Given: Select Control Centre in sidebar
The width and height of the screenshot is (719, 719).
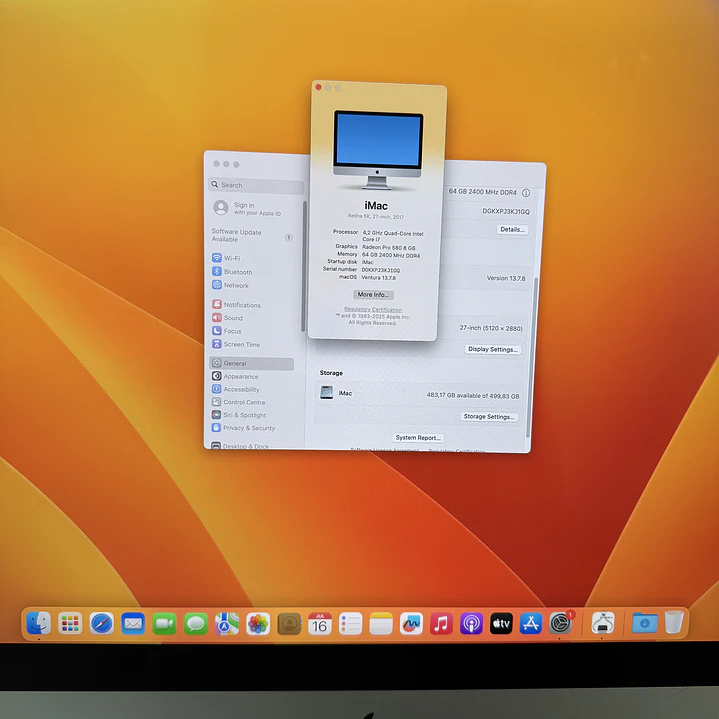Looking at the screenshot, I should (238, 402).
